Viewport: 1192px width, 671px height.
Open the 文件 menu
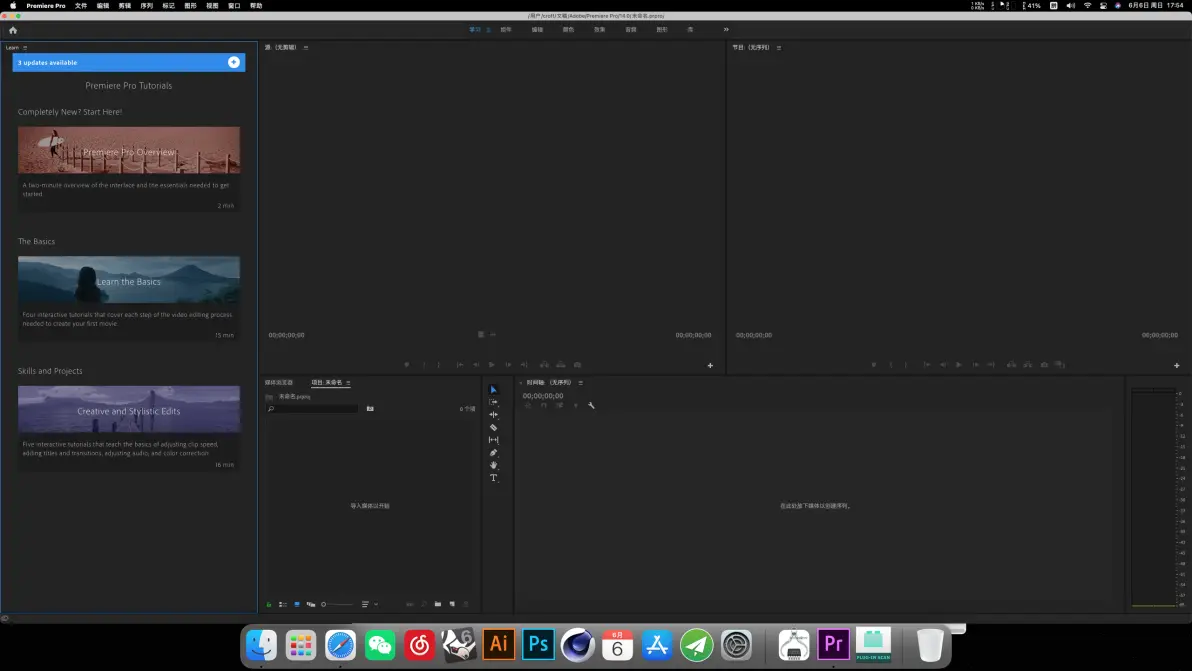tap(81, 5)
